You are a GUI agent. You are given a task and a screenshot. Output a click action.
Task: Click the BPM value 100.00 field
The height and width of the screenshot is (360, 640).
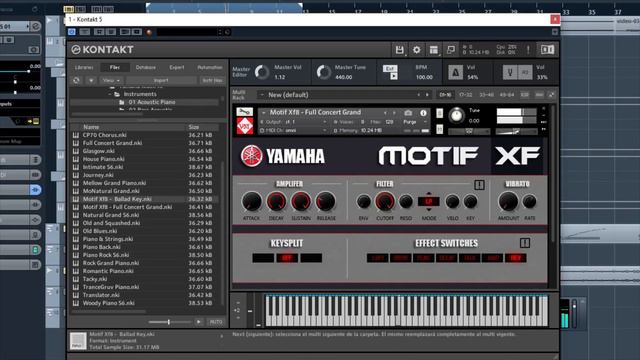coord(424,77)
